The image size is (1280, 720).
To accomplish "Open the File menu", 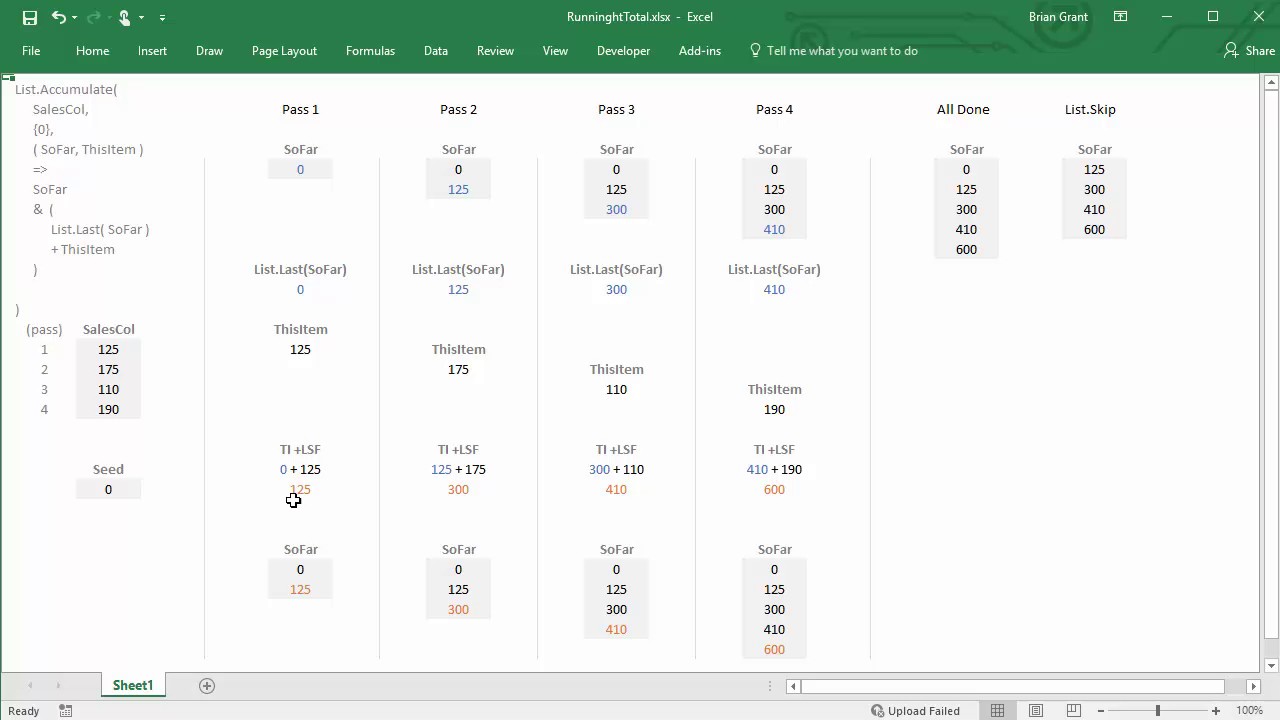I will (31, 51).
